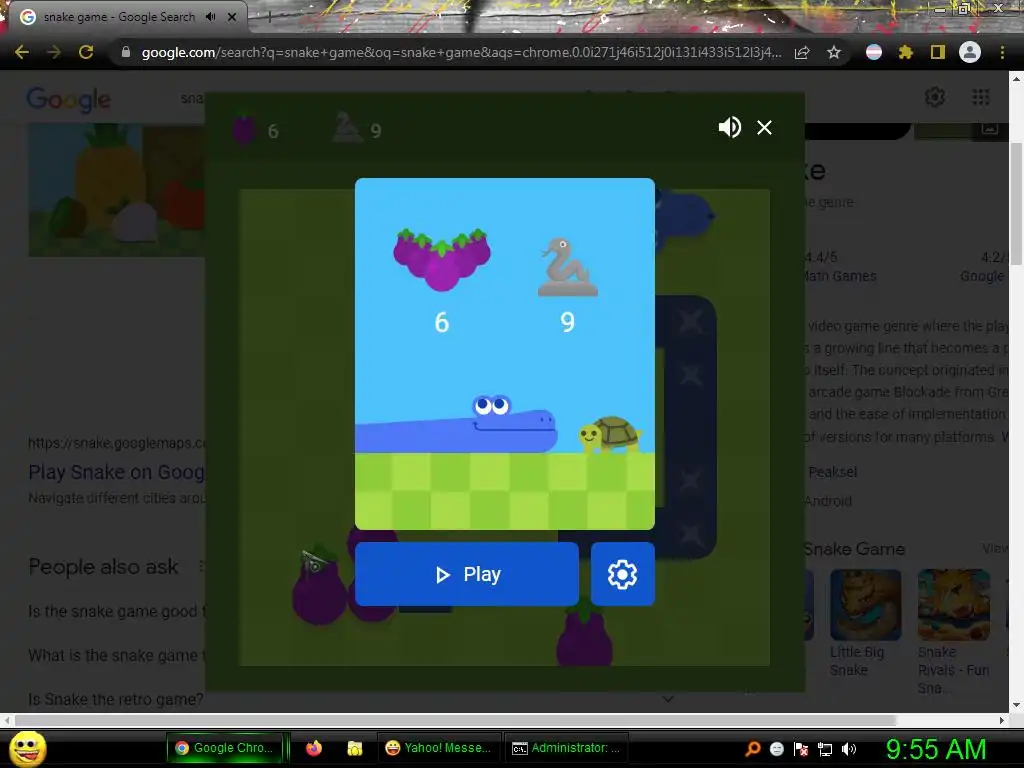Screen dimensions: 1024x768
Task: Focus the address bar URL
Action: point(461,52)
